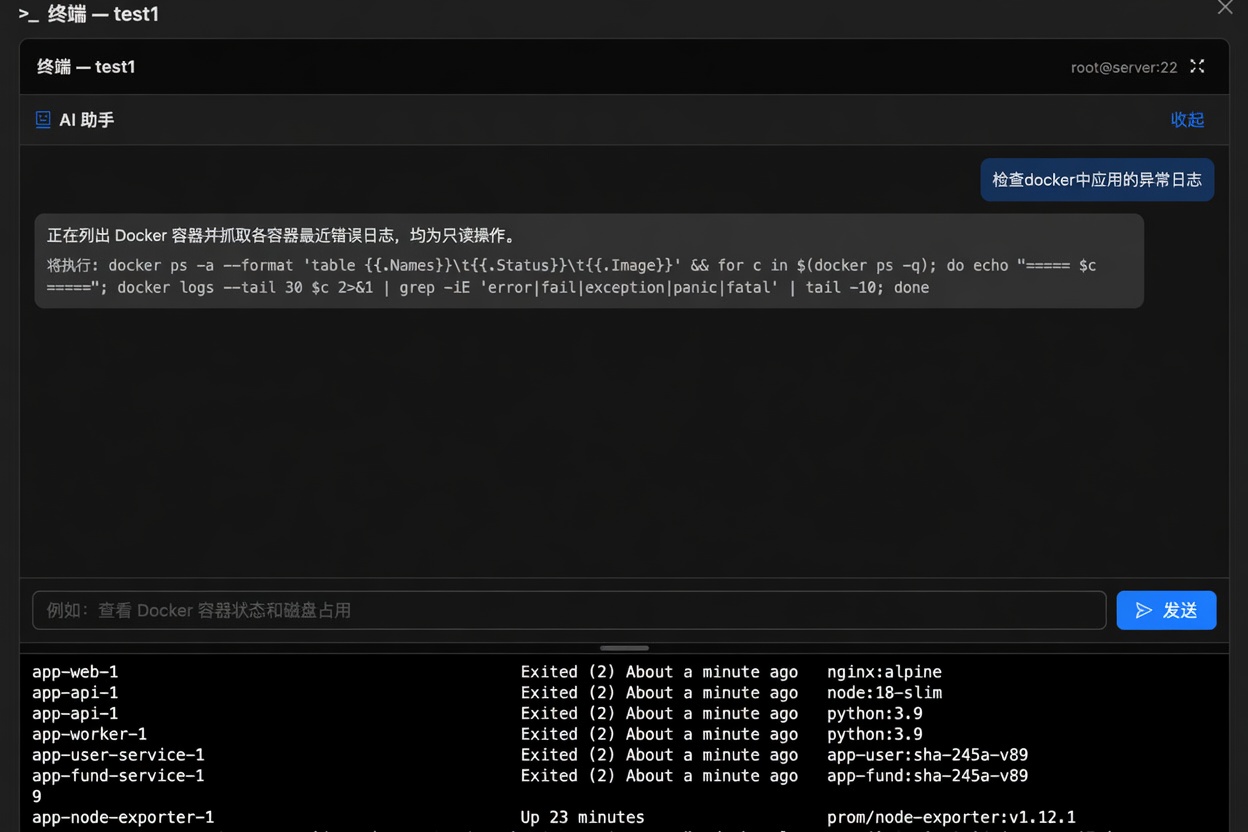1248x832 pixels.
Task: Click the root@server:22 connection label
Action: (x=1124, y=68)
